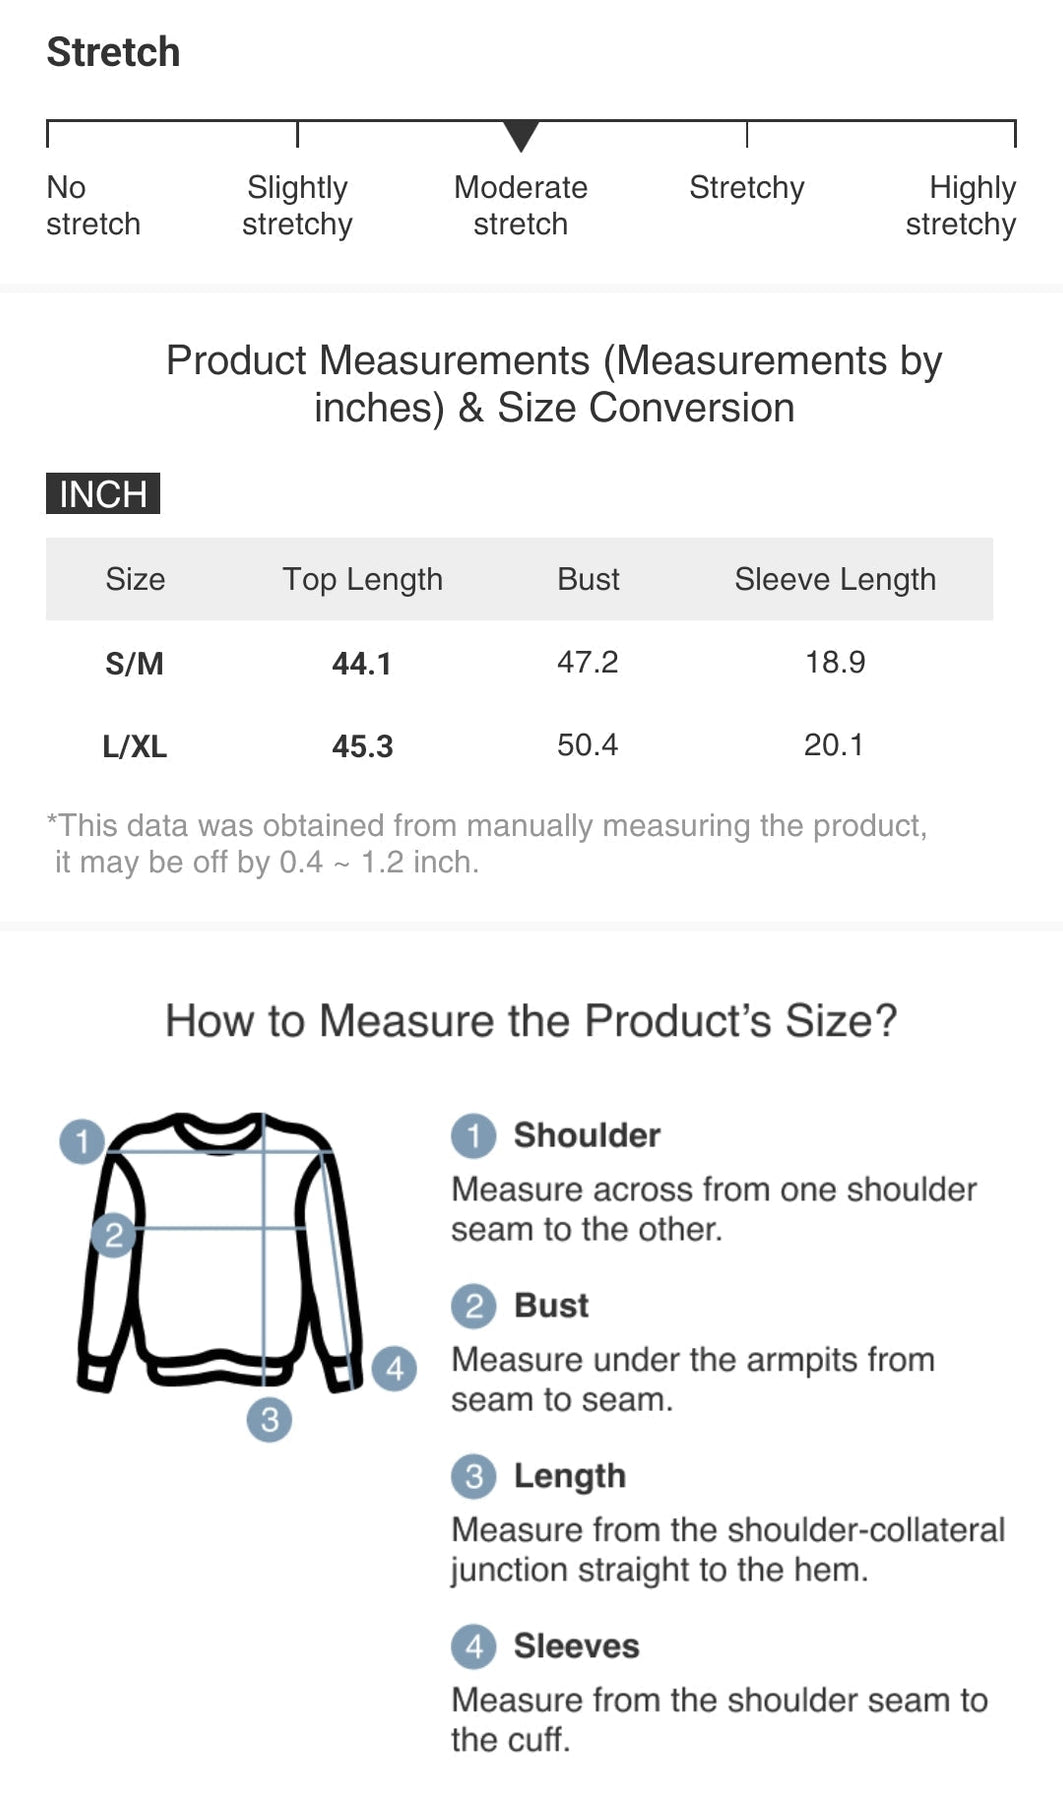Click the Moderate stretch label
This screenshot has width=1063, height=1800.
point(521,205)
